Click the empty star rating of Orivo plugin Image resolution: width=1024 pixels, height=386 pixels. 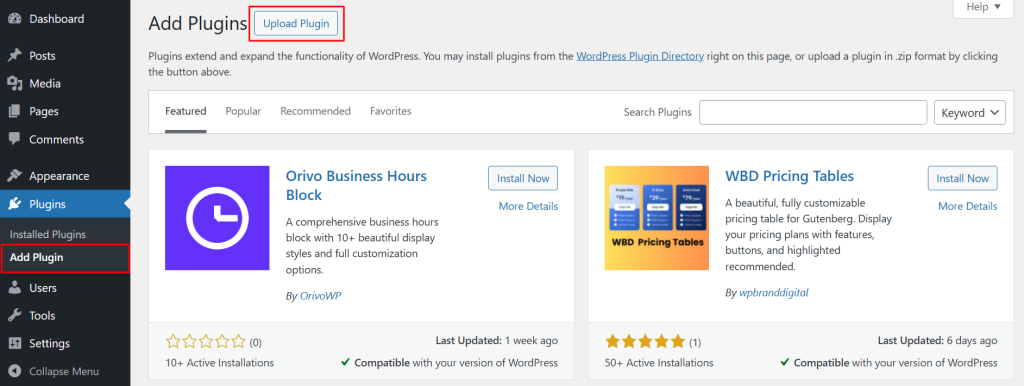[x=206, y=341]
